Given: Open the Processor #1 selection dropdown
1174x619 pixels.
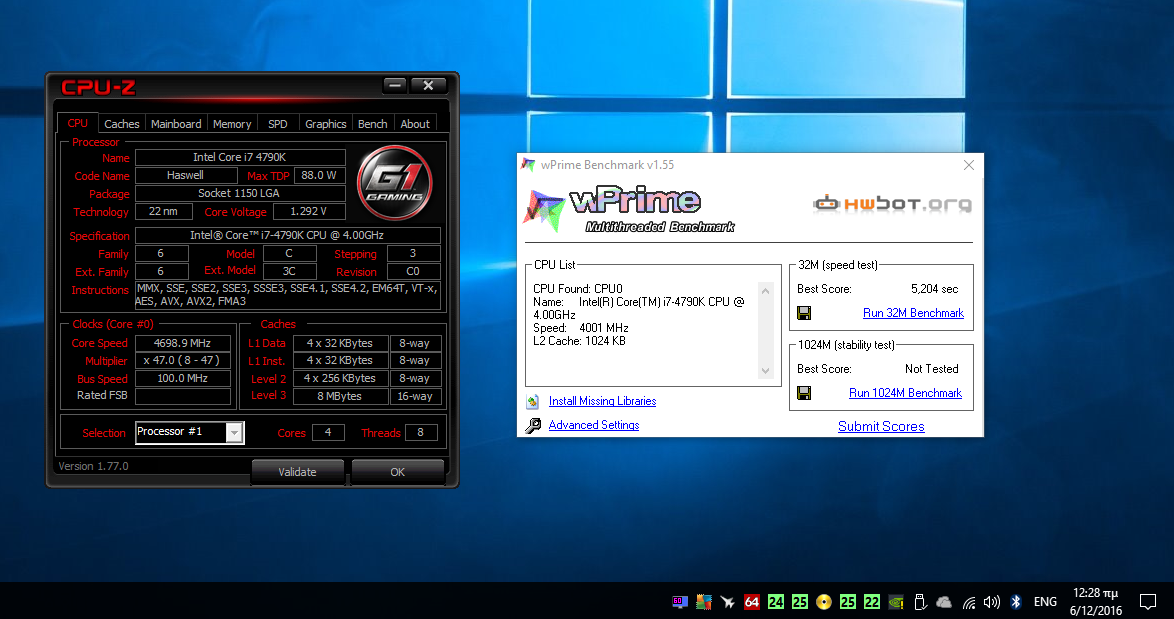Looking at the screenshot, I should [234, 433].
